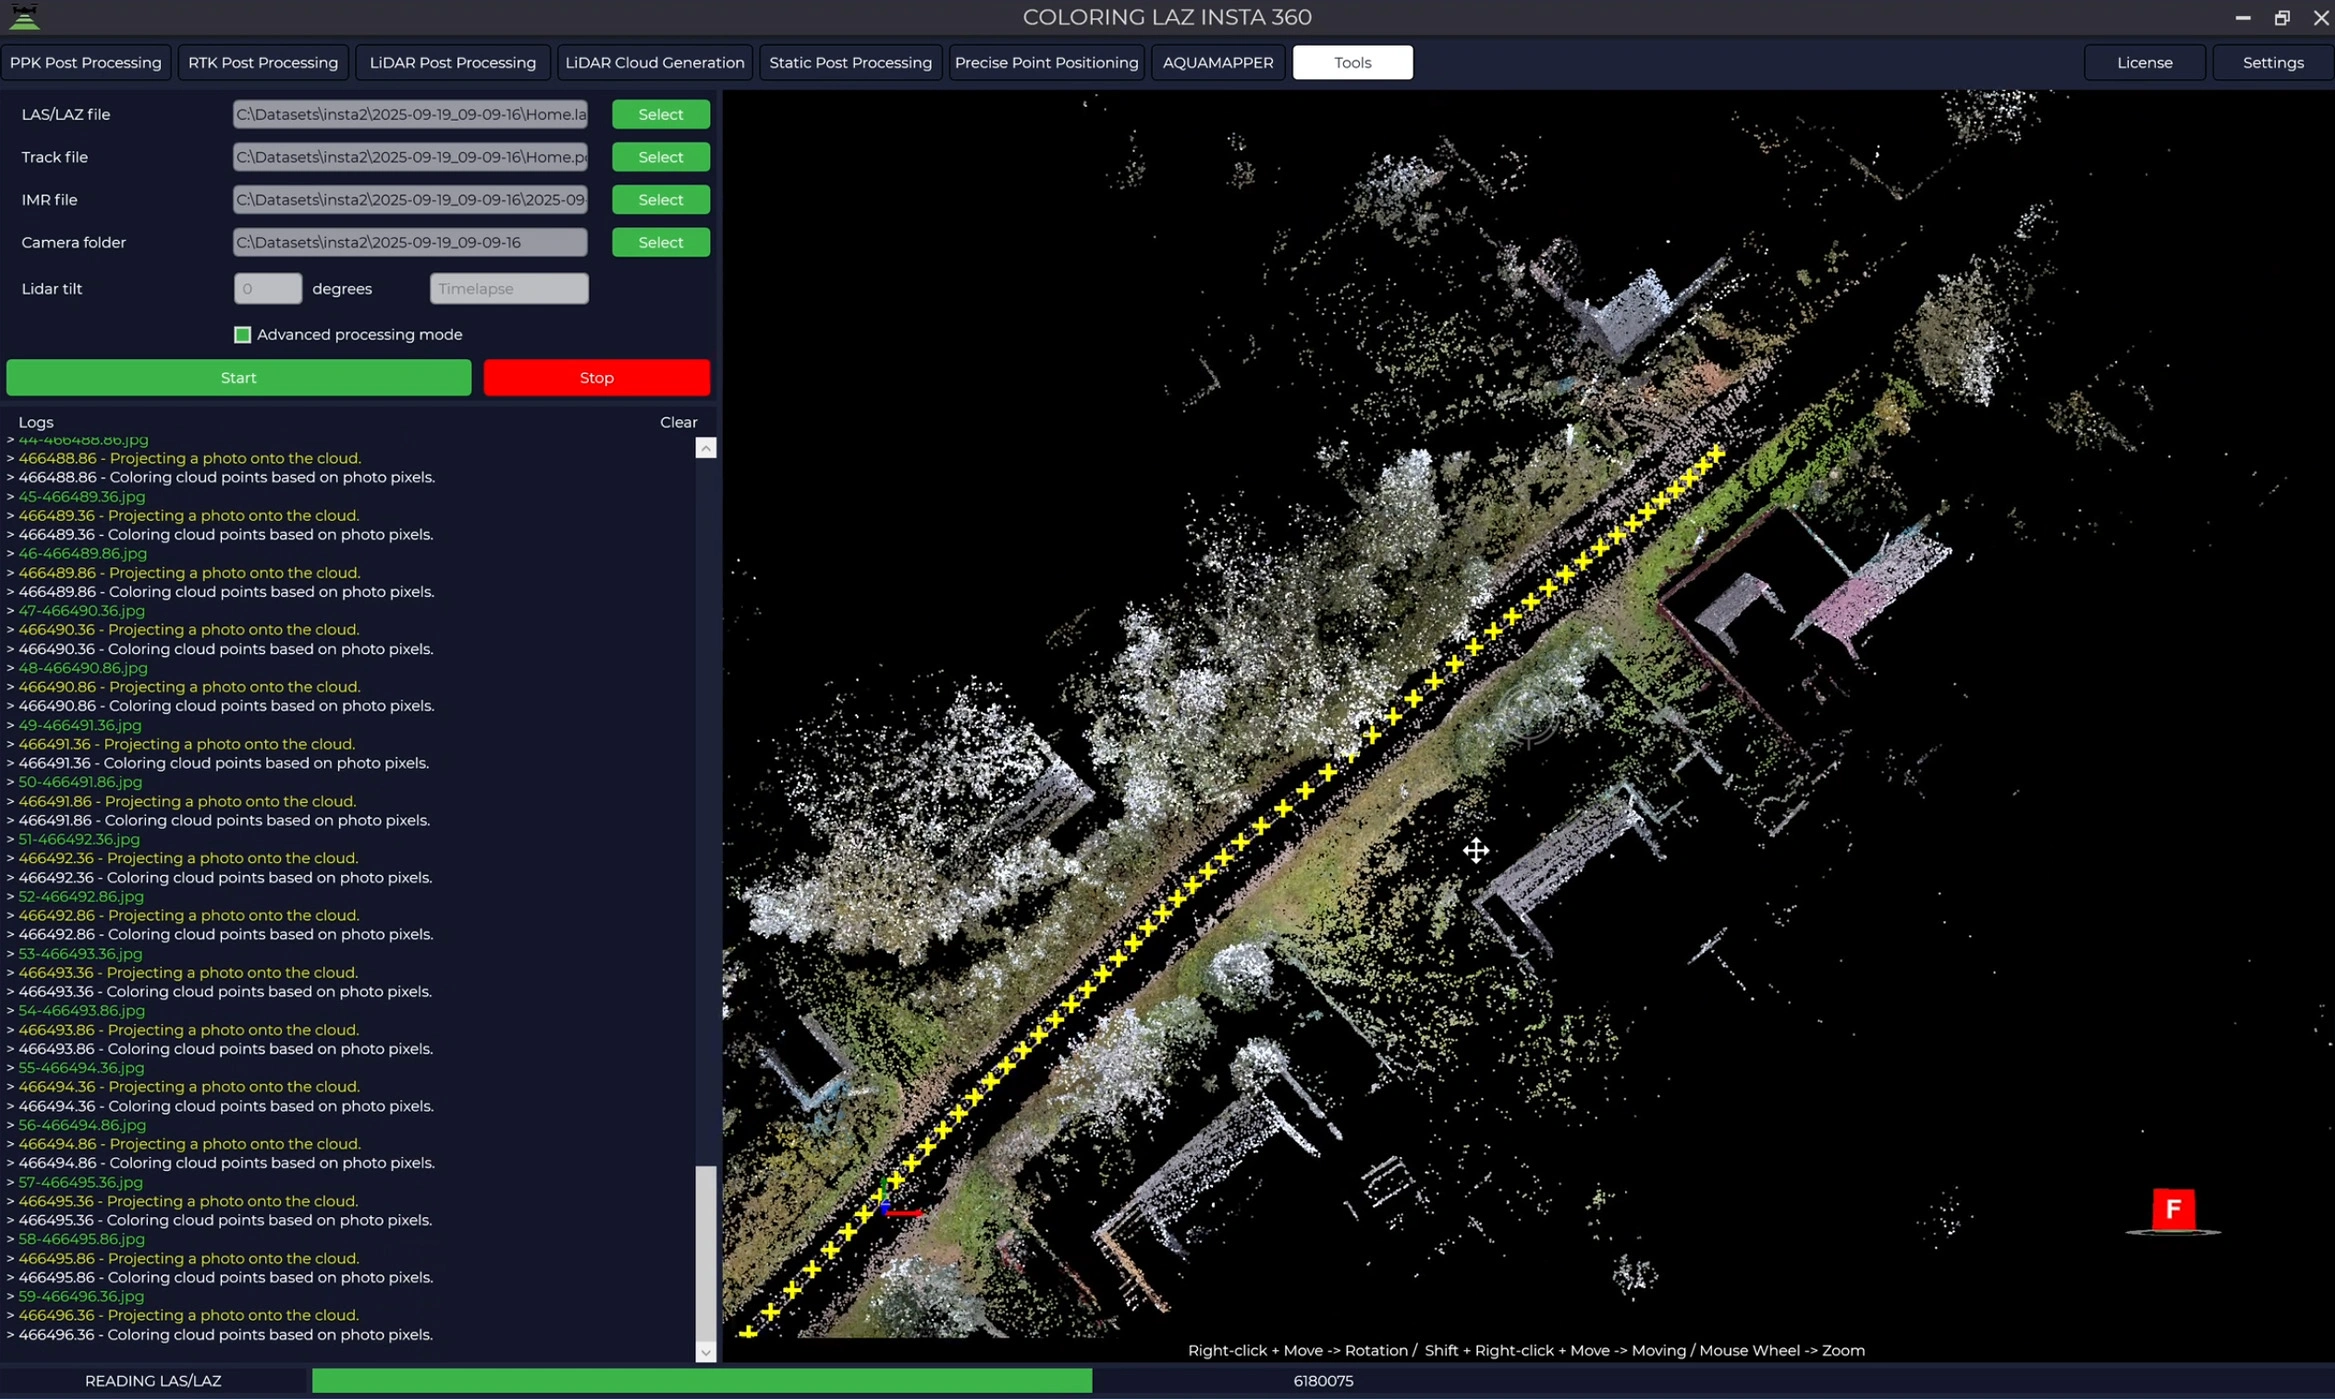Switch to the LiDAR Post Processing tab

(452, 62)
